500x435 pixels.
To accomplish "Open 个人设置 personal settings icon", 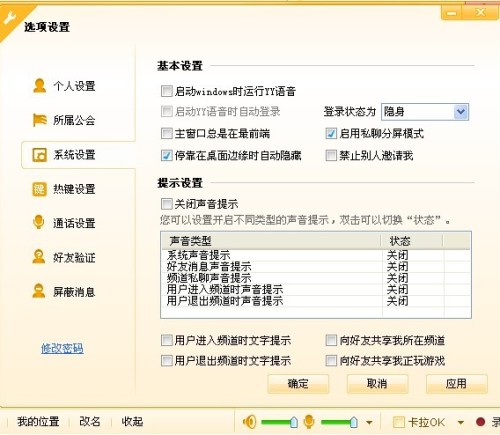I will tap(40, 86).
